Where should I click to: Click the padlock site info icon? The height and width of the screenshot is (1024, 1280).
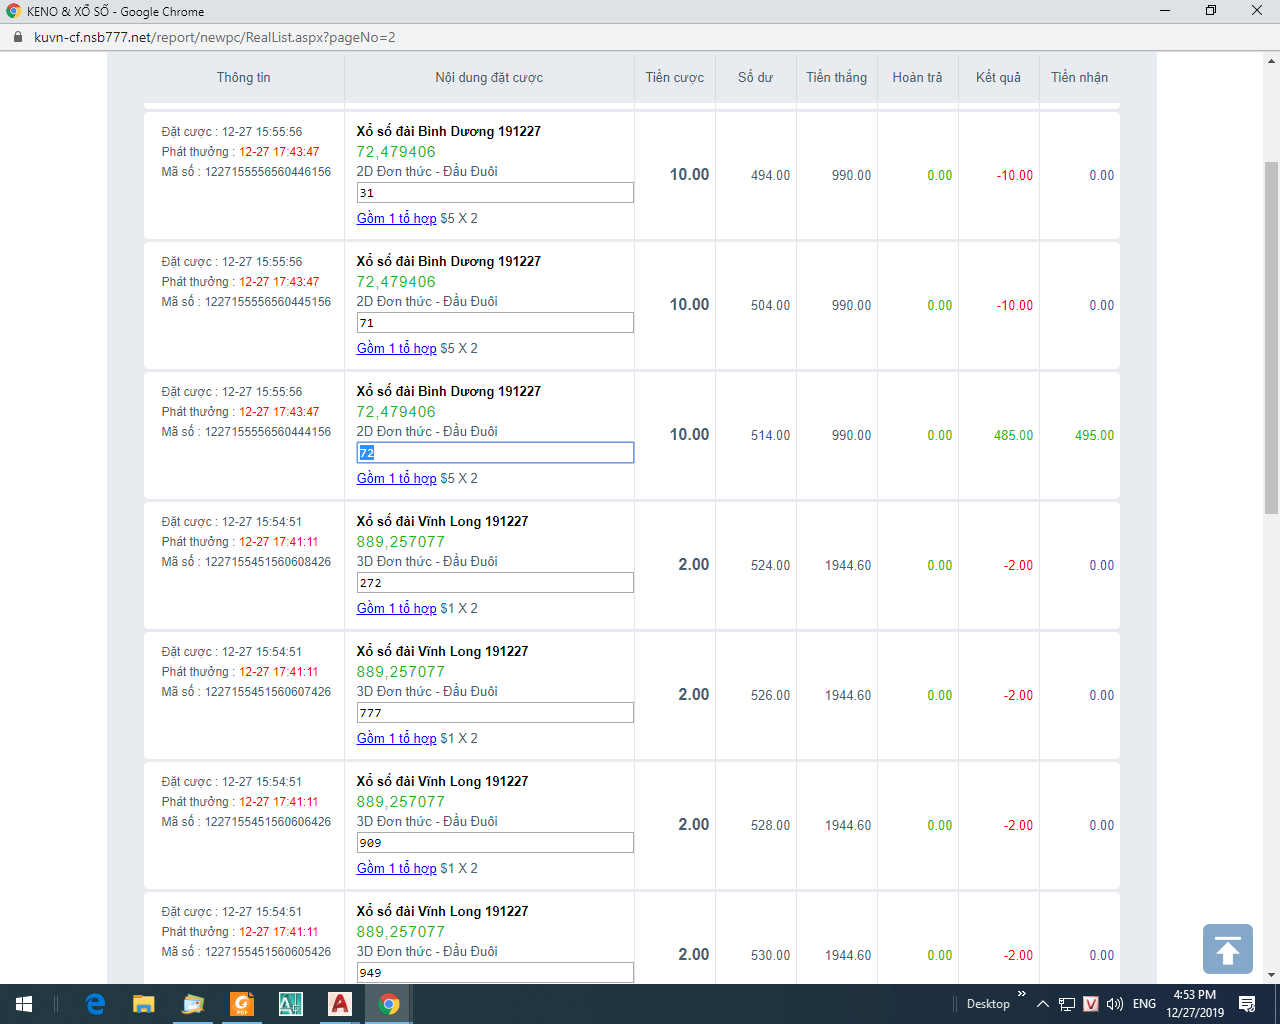coord(17,37)
